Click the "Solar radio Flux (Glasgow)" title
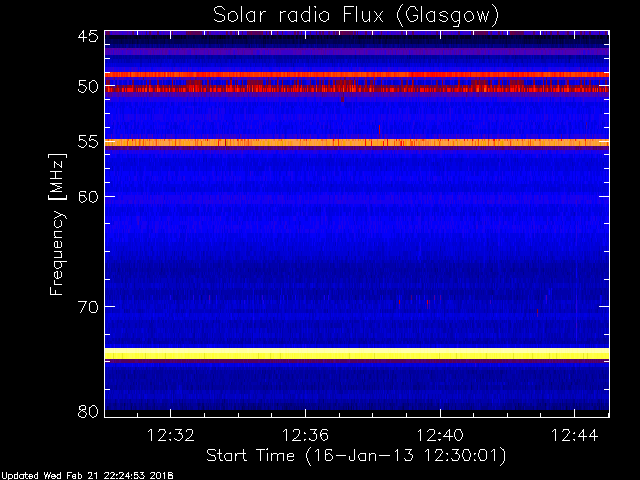 (x=356, y=16)
